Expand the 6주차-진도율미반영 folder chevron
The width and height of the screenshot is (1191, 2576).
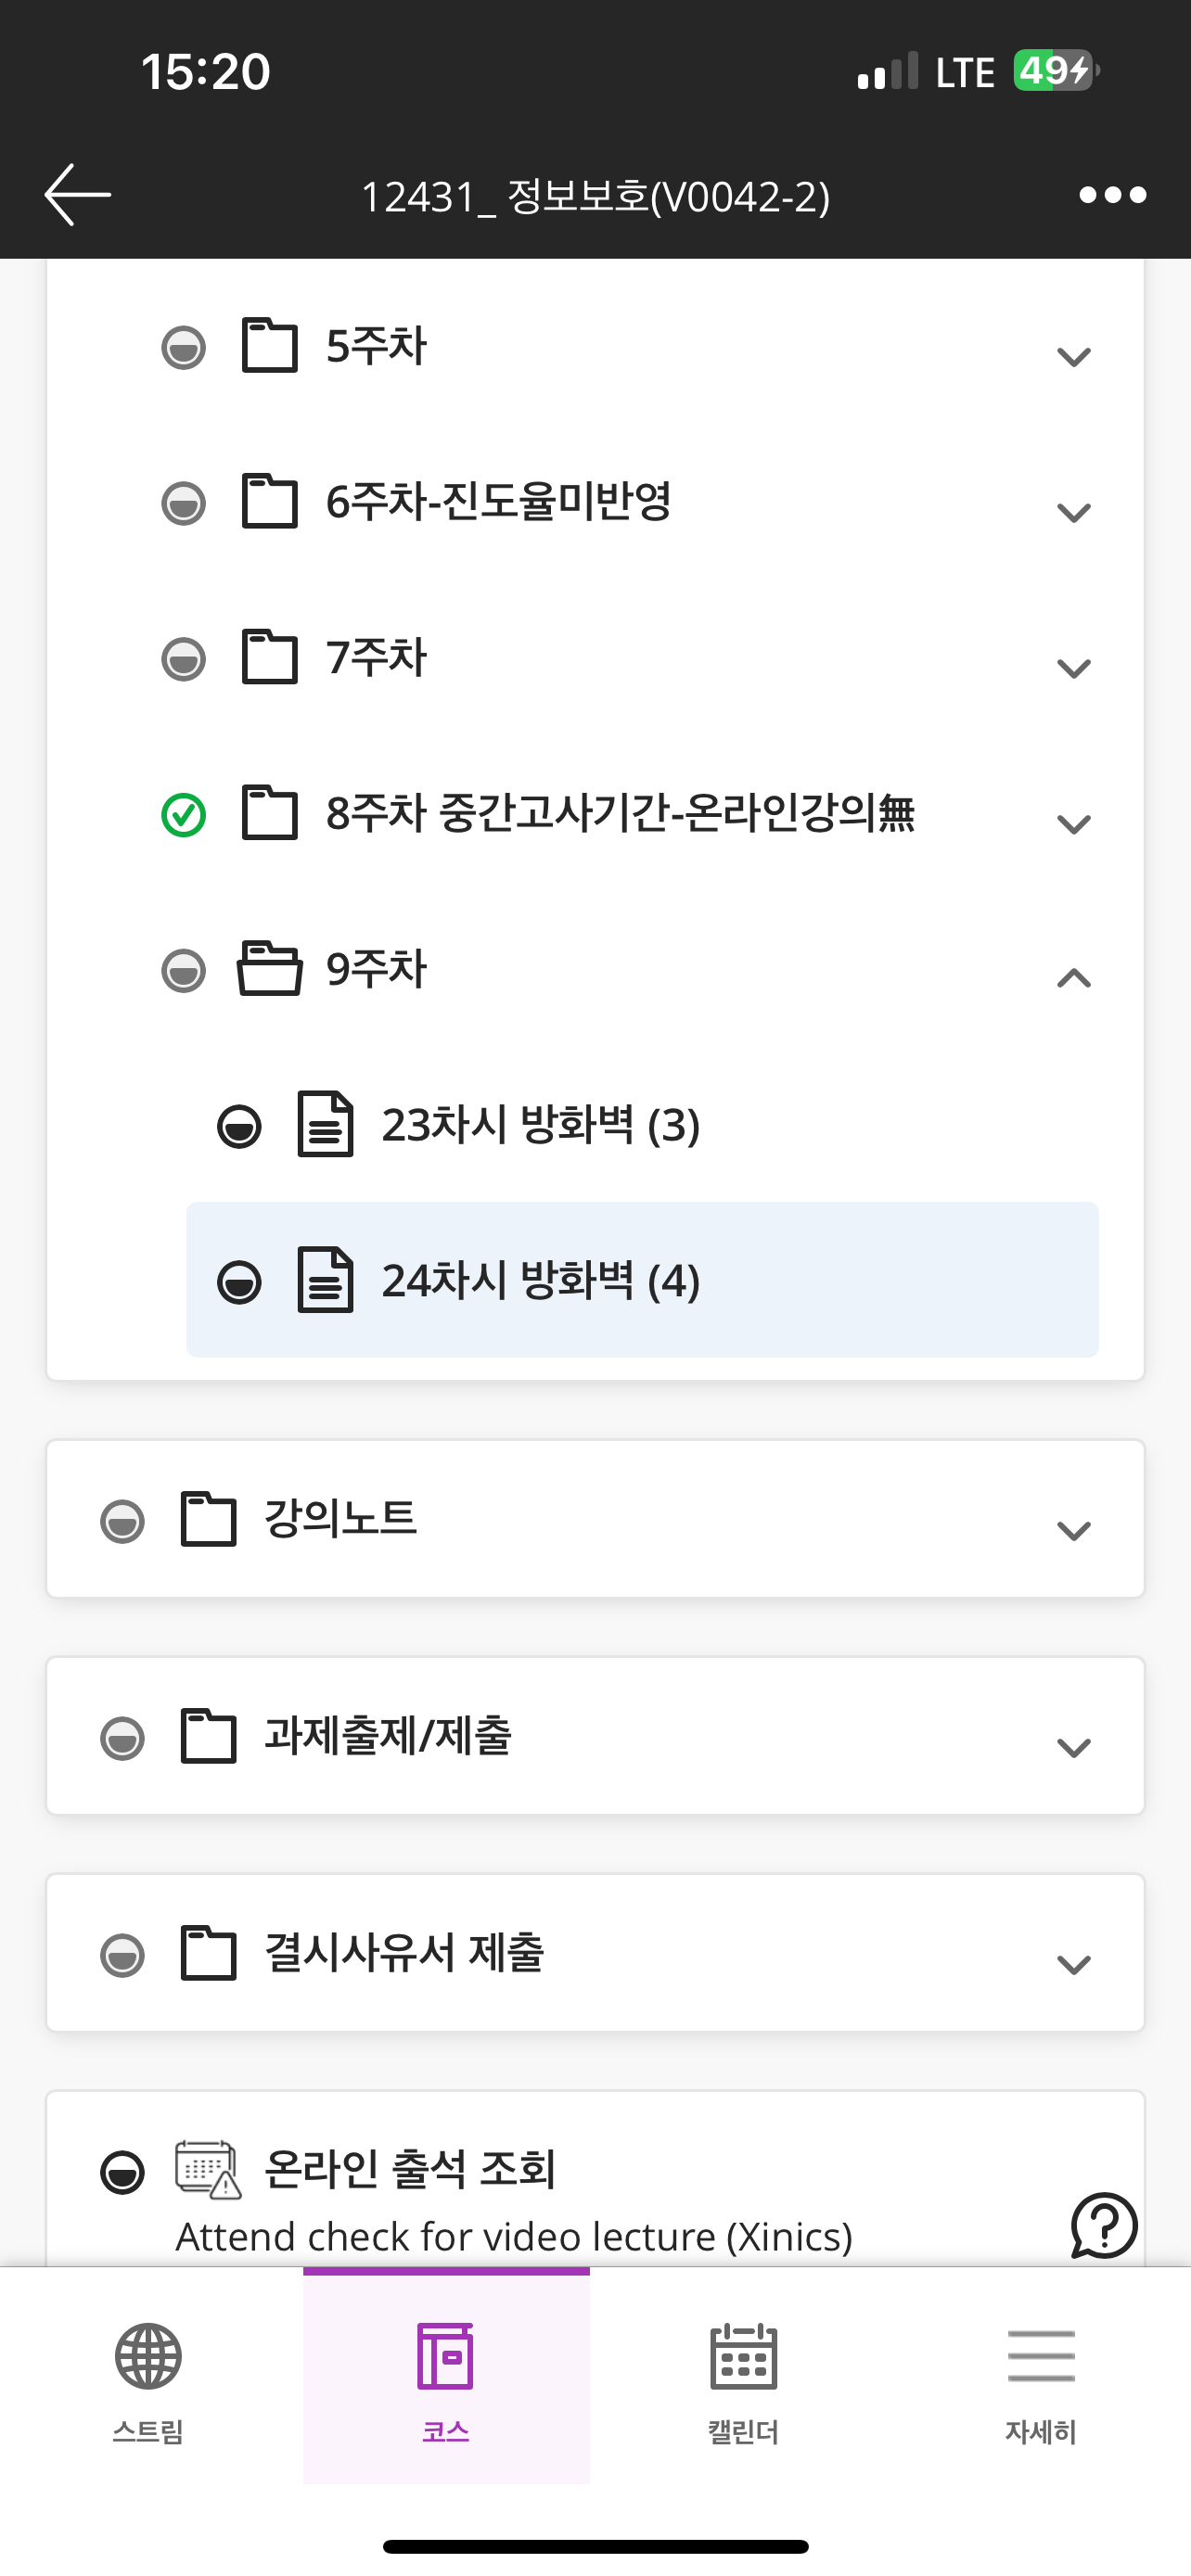(x=1073, y=512)
